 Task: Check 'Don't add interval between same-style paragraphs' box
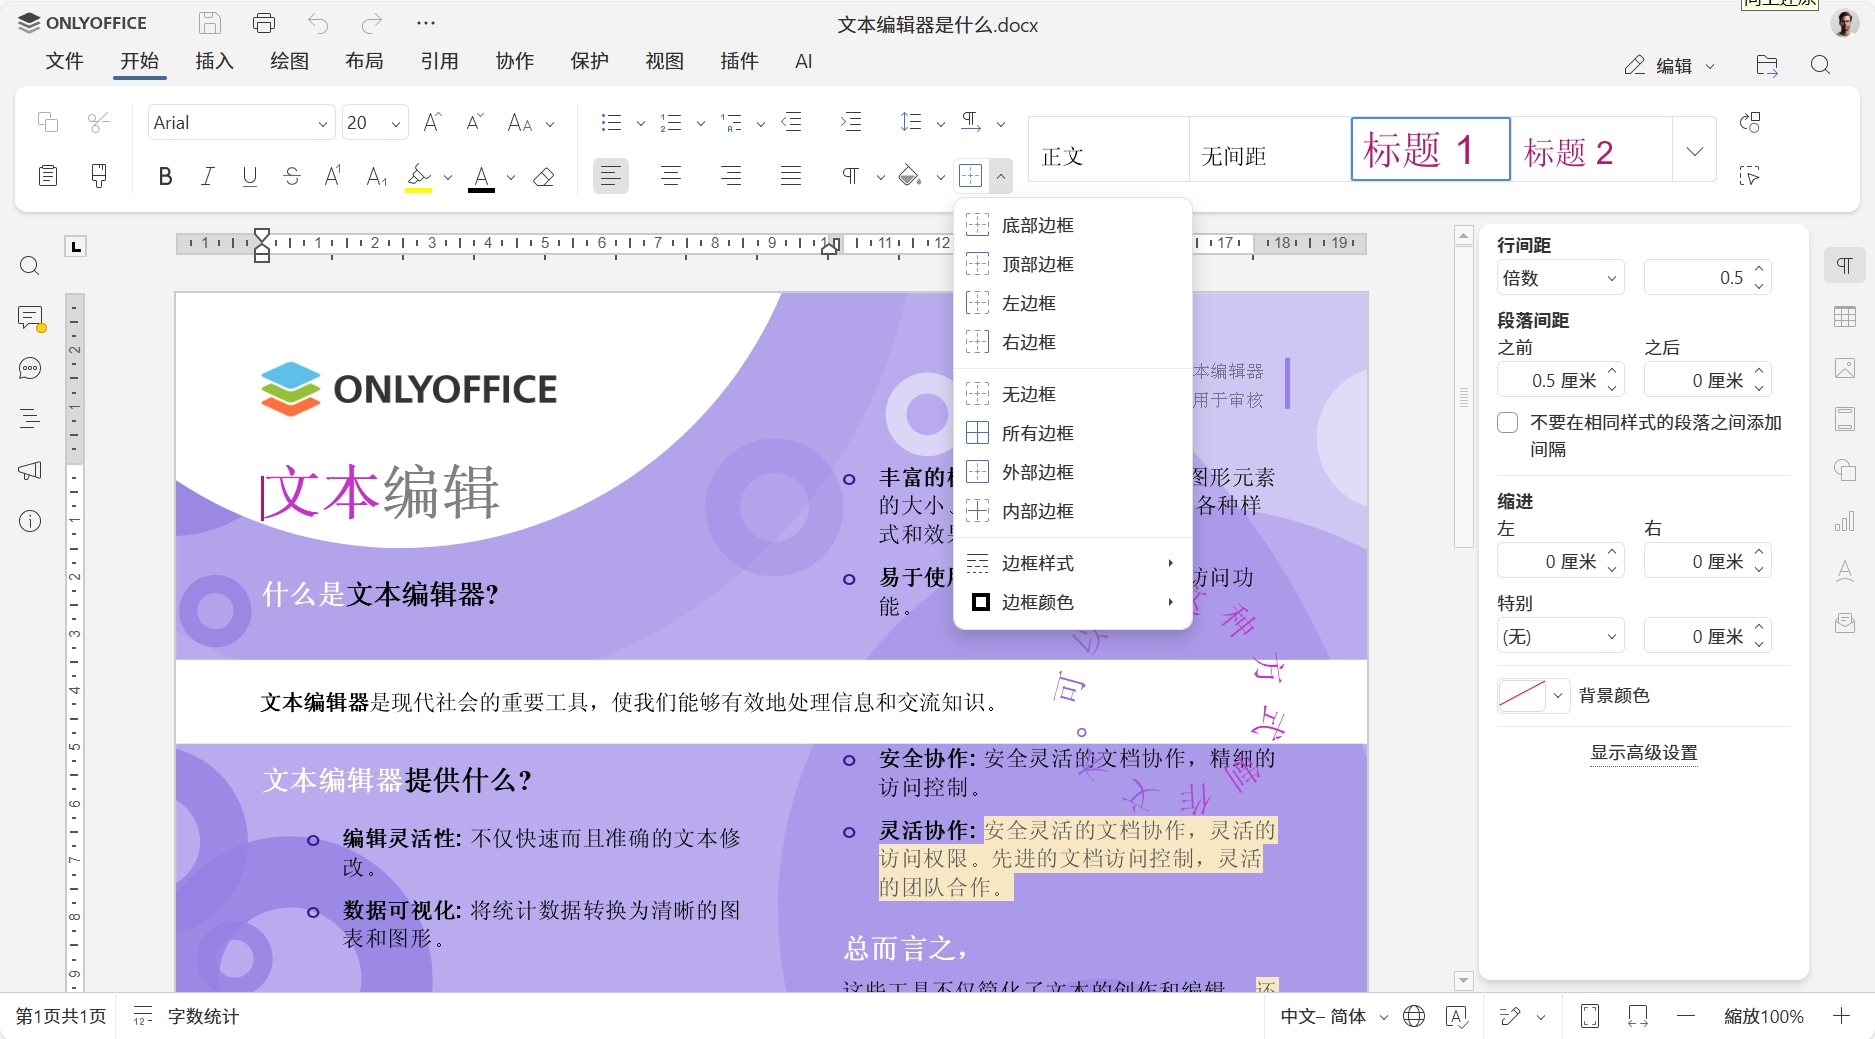[1508, 422]
